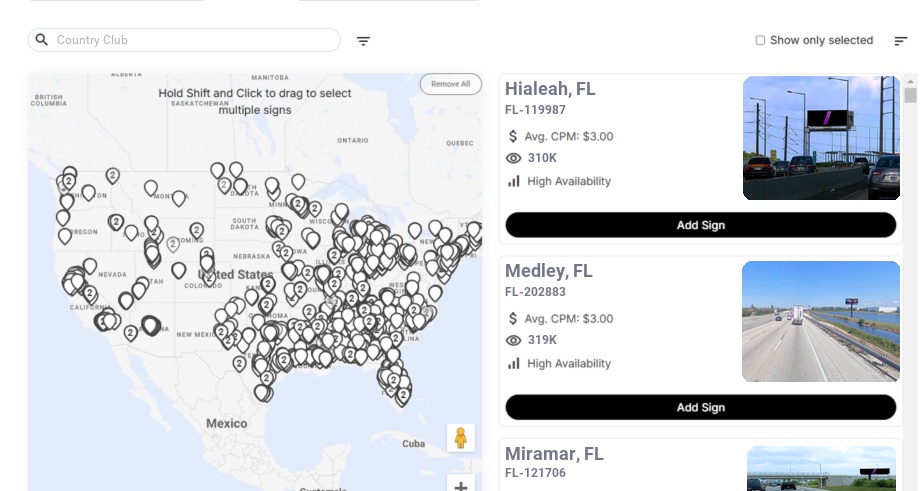Open the sort icon next to Show only selected

click(x=900, y=41)
